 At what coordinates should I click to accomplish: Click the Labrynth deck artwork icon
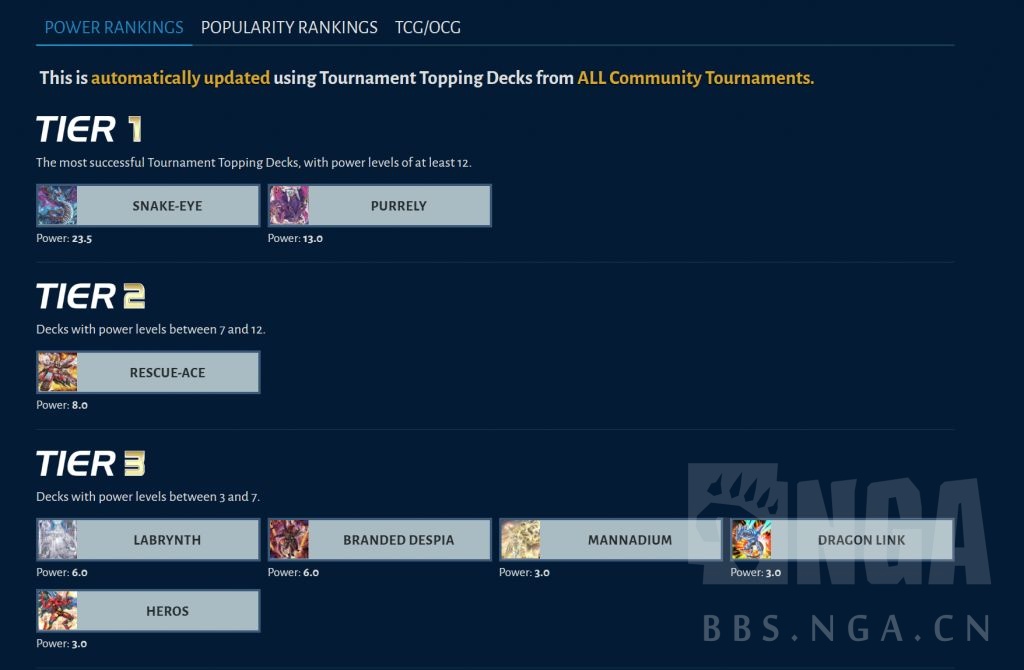tap(57, 540)
